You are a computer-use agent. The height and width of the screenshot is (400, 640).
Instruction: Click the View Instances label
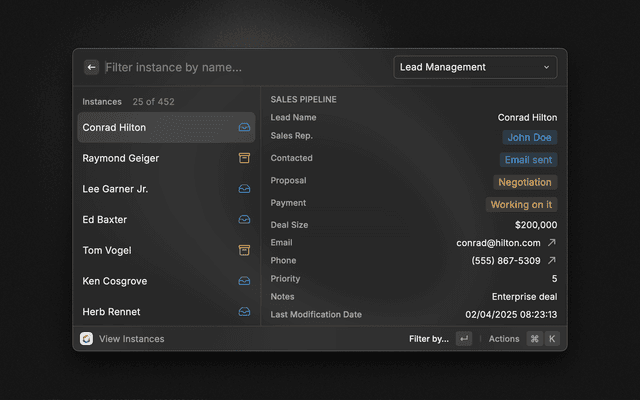tap(131, 339)
